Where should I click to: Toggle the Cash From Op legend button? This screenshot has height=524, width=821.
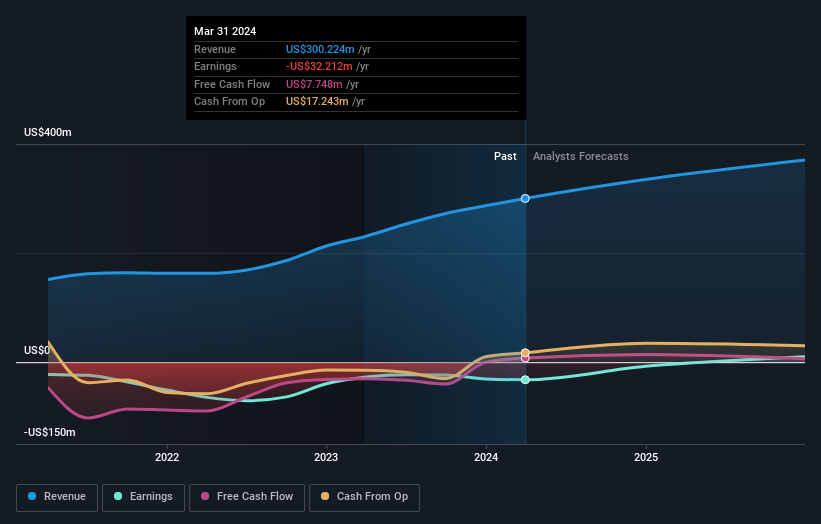point(364,497)
